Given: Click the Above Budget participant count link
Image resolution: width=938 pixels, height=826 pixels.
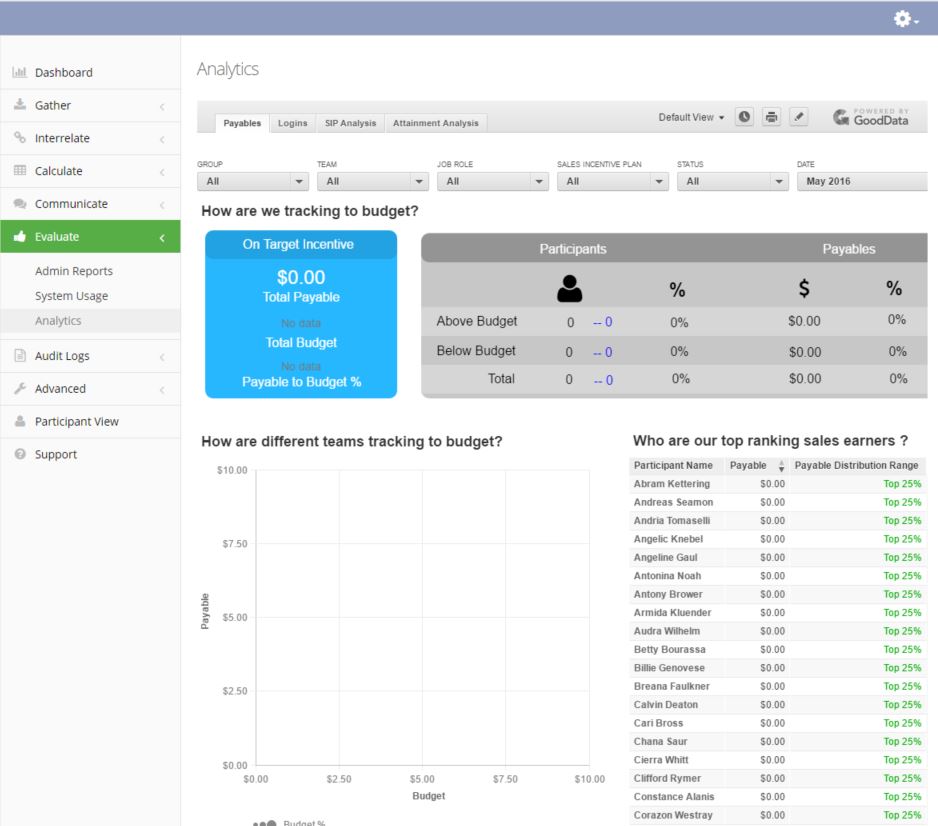Looking at the screenshot, I should [x=602, y=322].
